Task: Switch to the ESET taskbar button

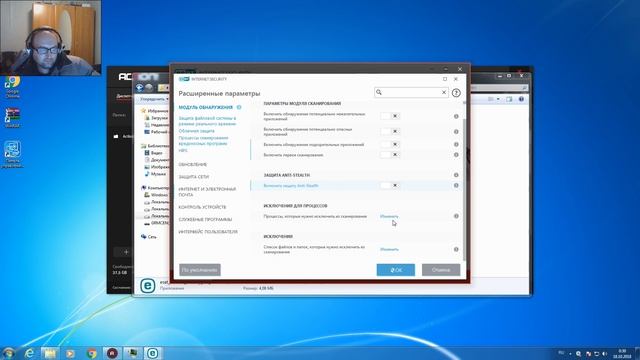Action: (x=153, y=353)
